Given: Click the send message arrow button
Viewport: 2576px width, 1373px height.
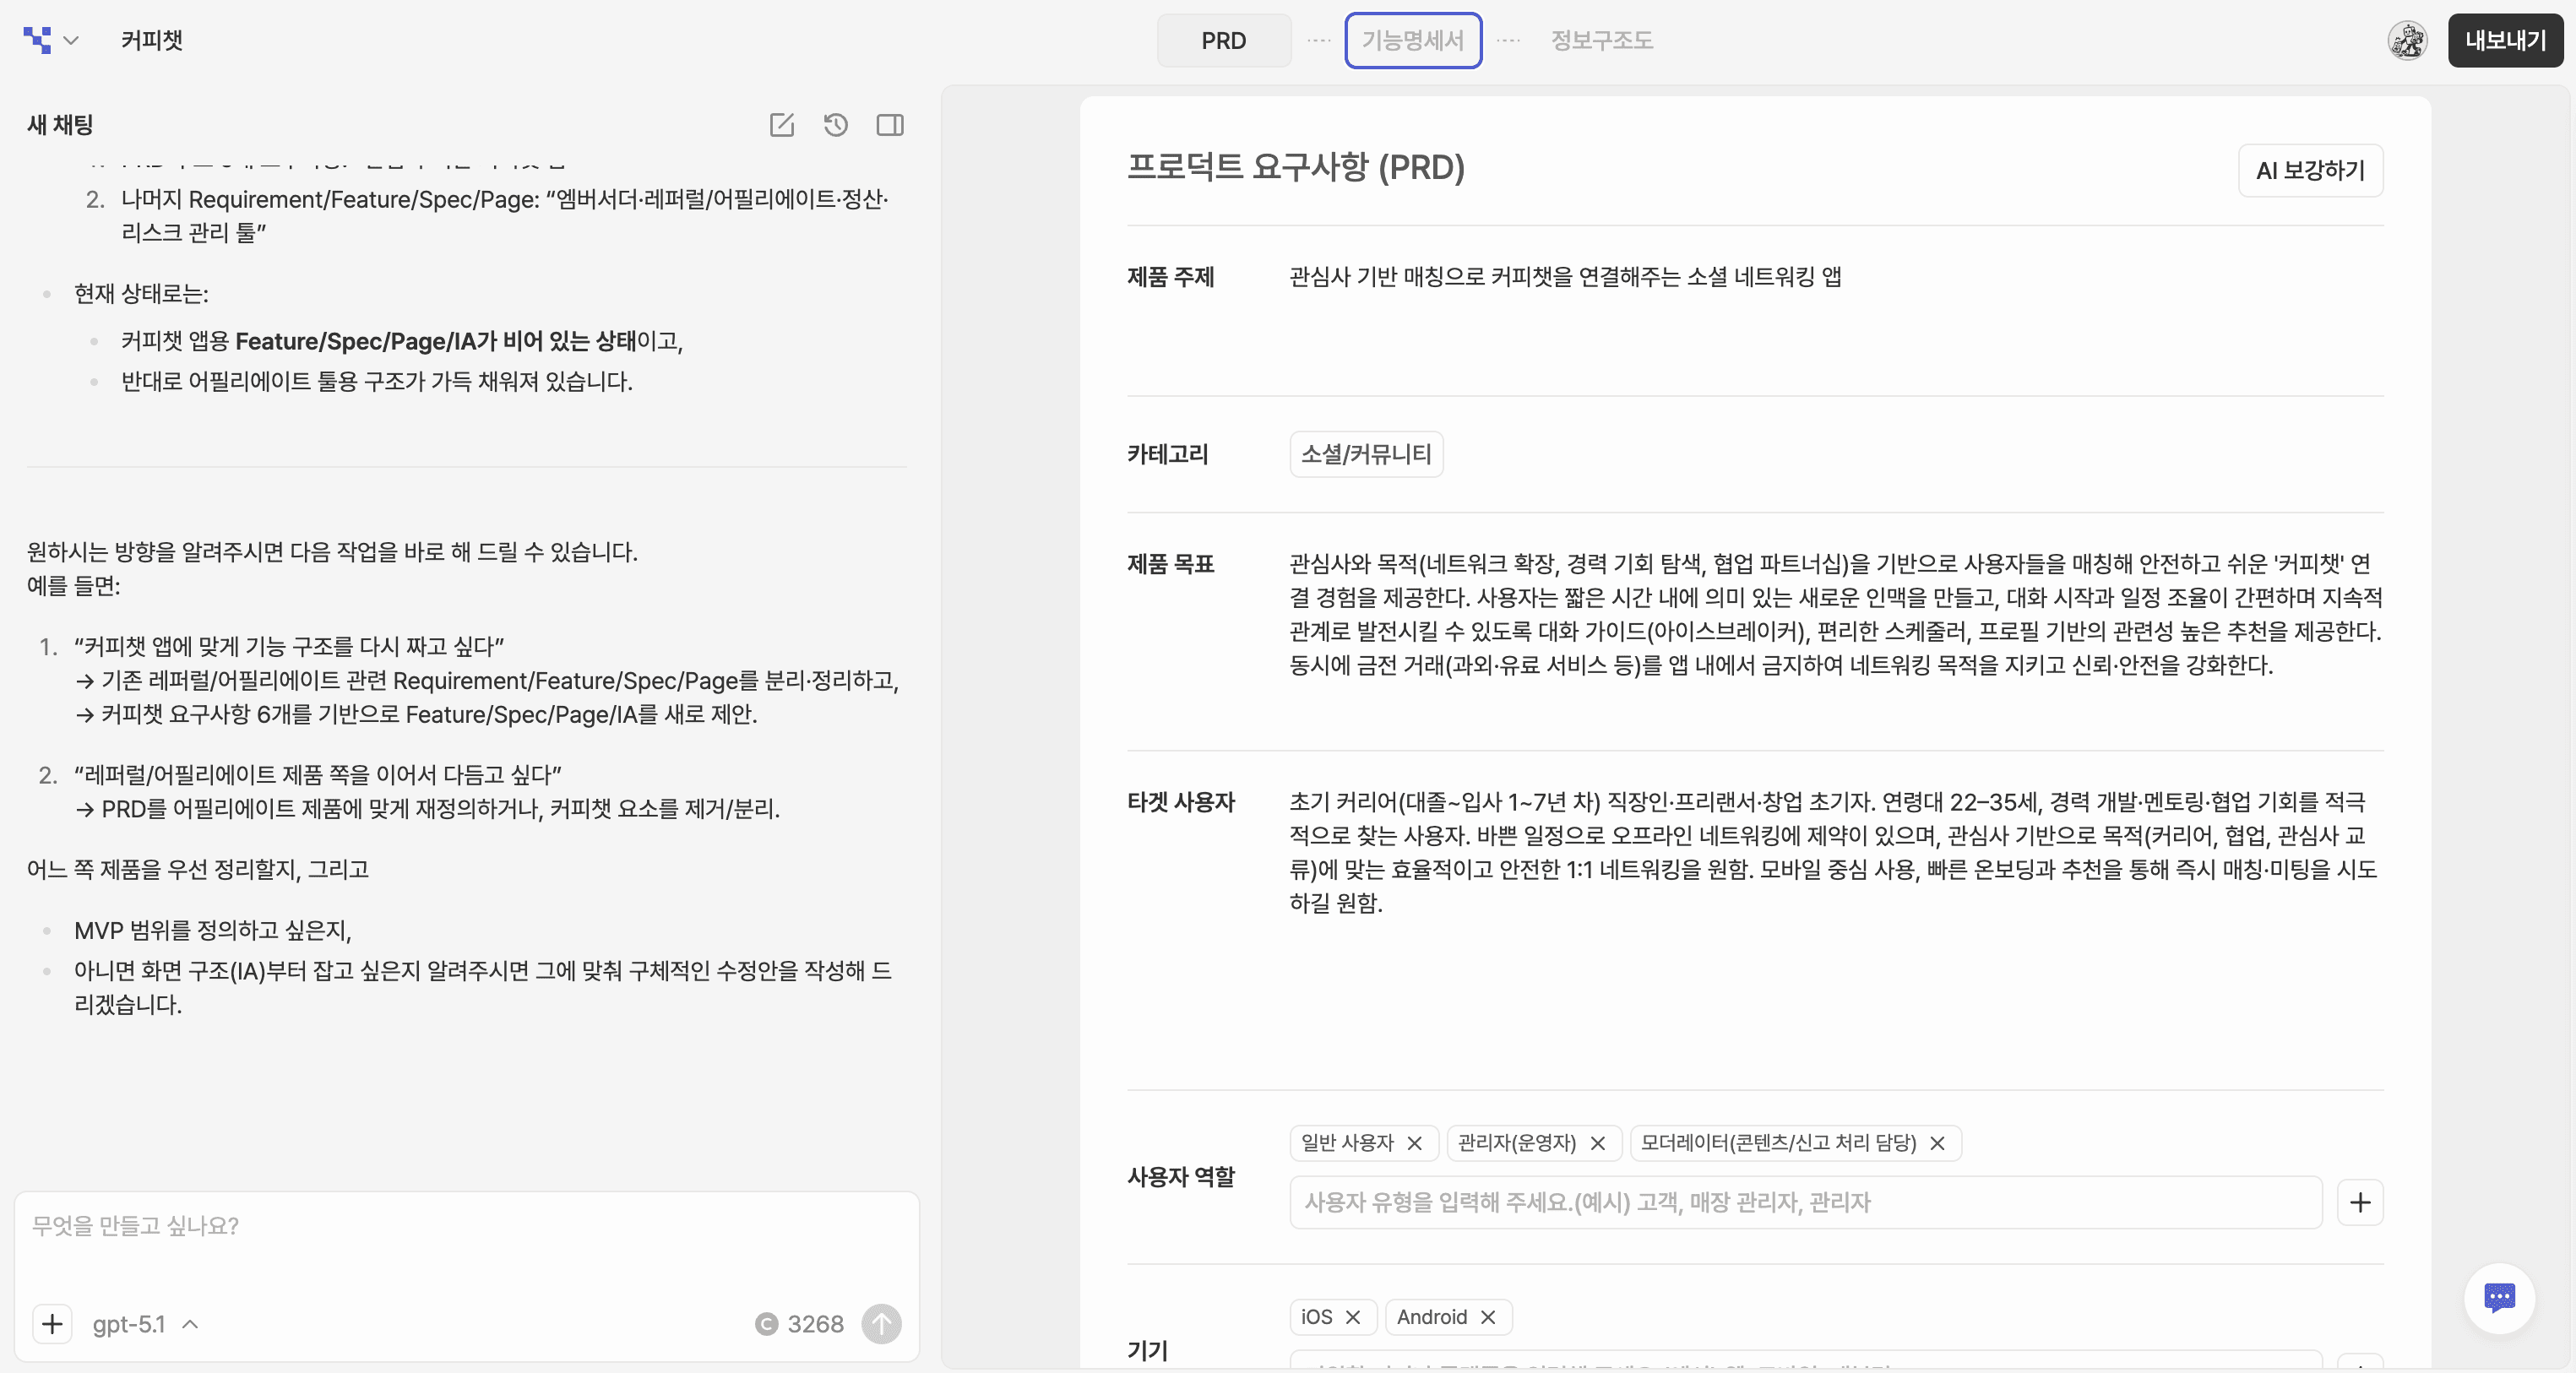Looking at the screenshot, I should pos(881,1323).
